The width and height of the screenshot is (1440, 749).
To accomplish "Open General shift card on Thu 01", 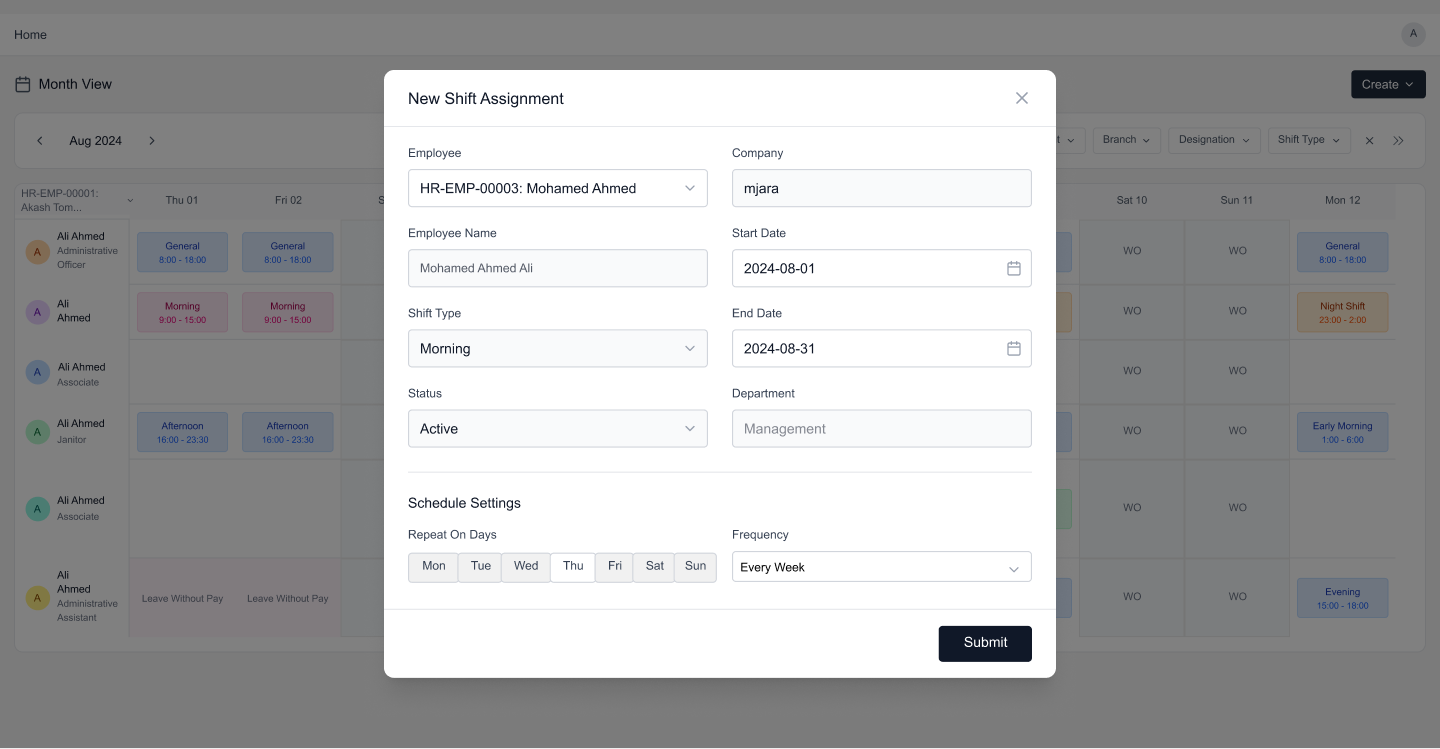I will click(182, 252).
